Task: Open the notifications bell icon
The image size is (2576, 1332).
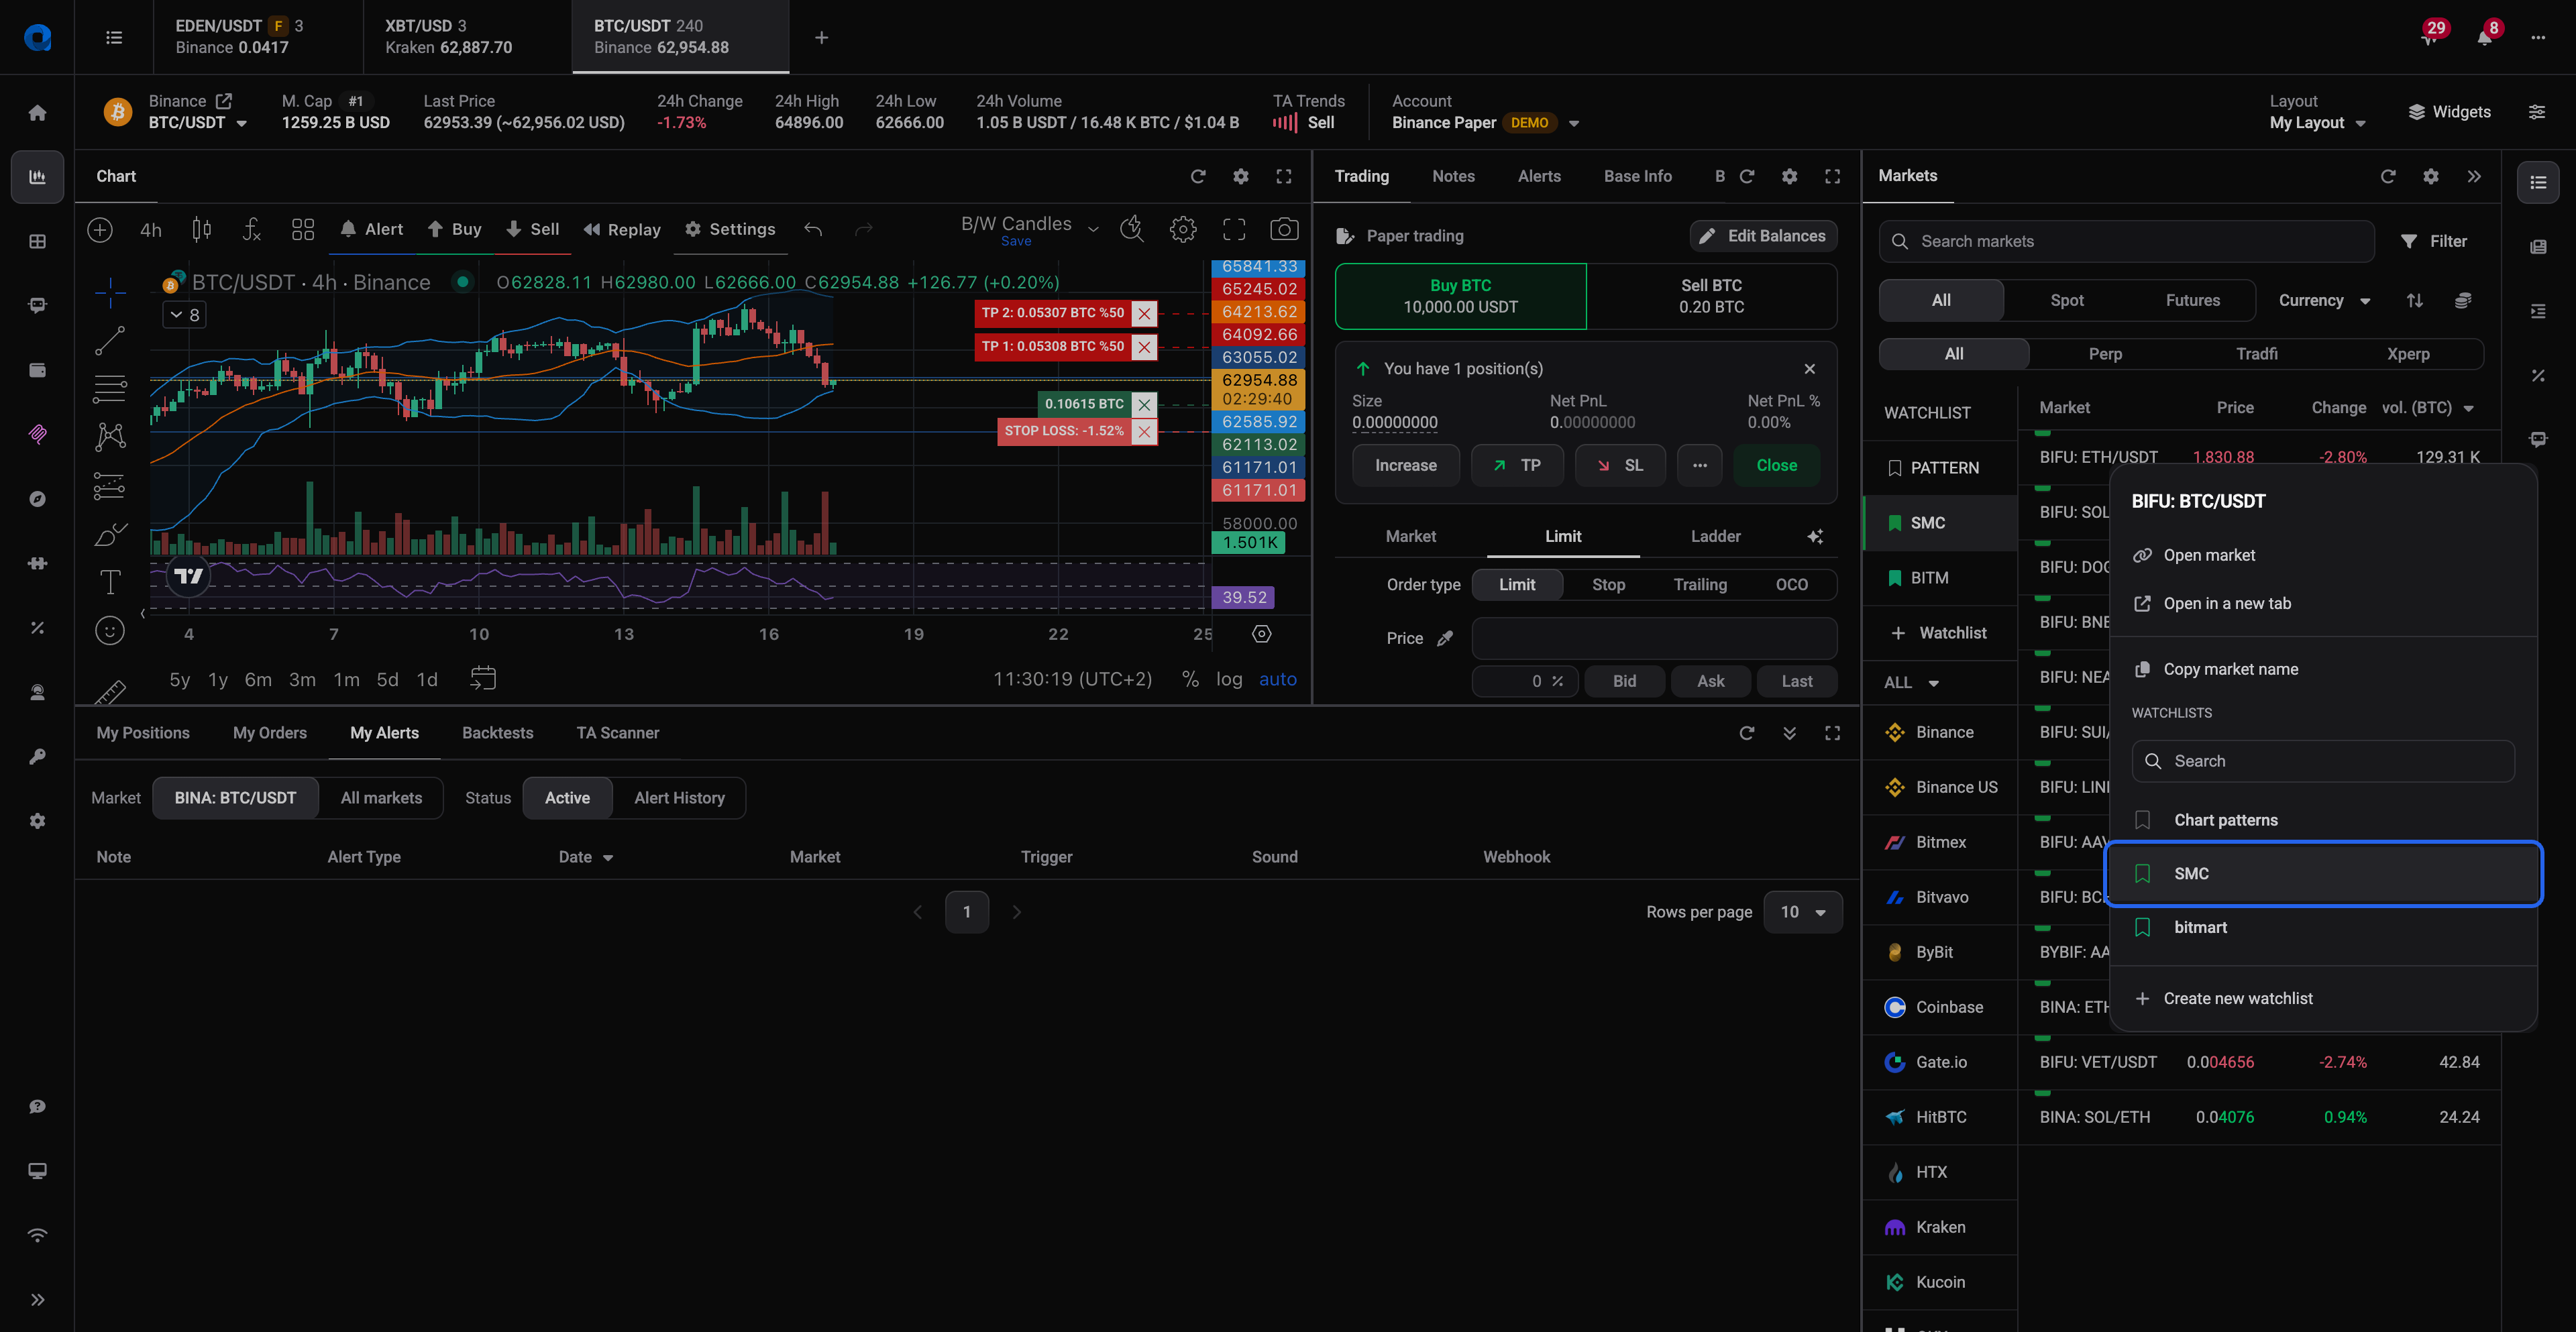Action: click(2485, 37)
